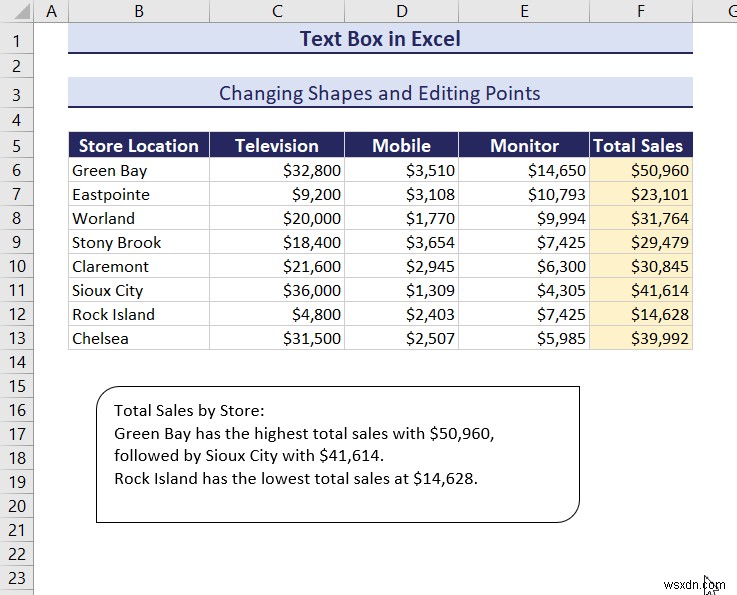Click Chelsea television value $31,500
Screen dimensions: 737x595
coord(277,338)
